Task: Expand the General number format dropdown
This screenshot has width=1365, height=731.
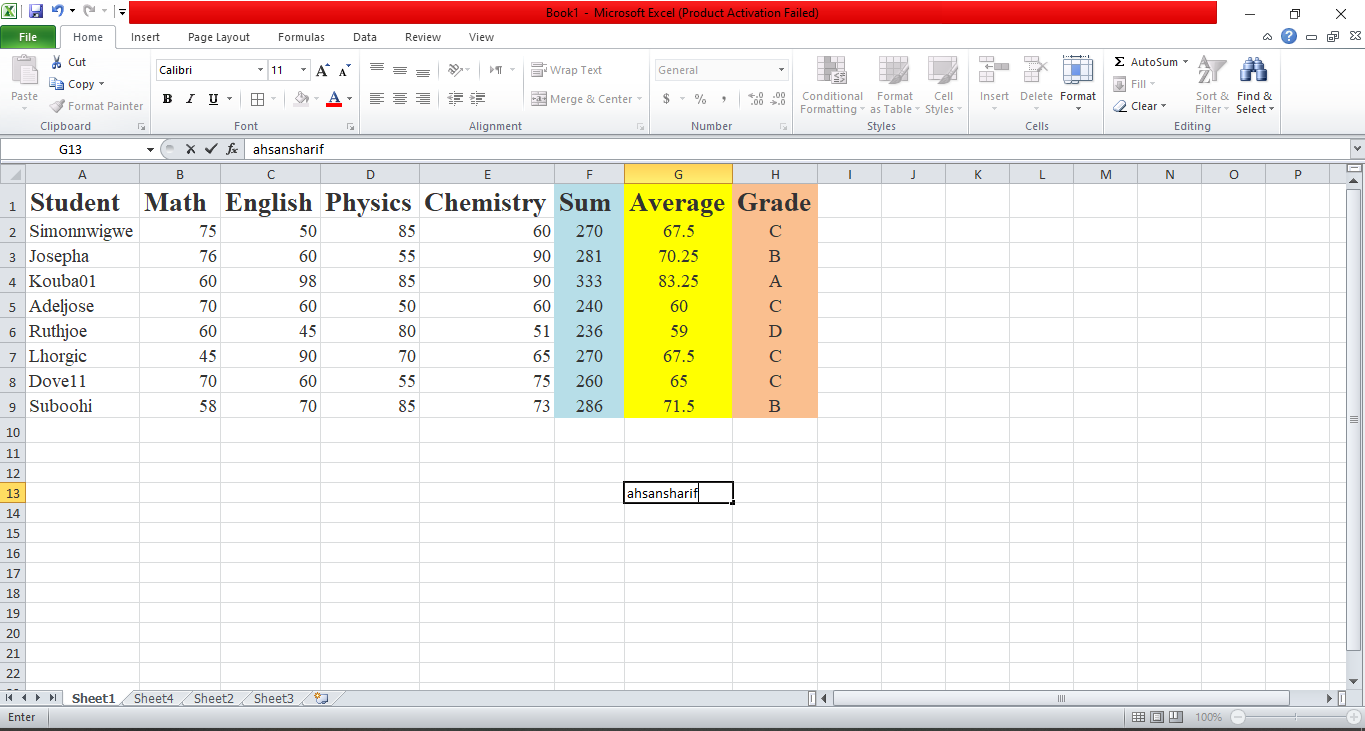Action: [x=782, y=70]
